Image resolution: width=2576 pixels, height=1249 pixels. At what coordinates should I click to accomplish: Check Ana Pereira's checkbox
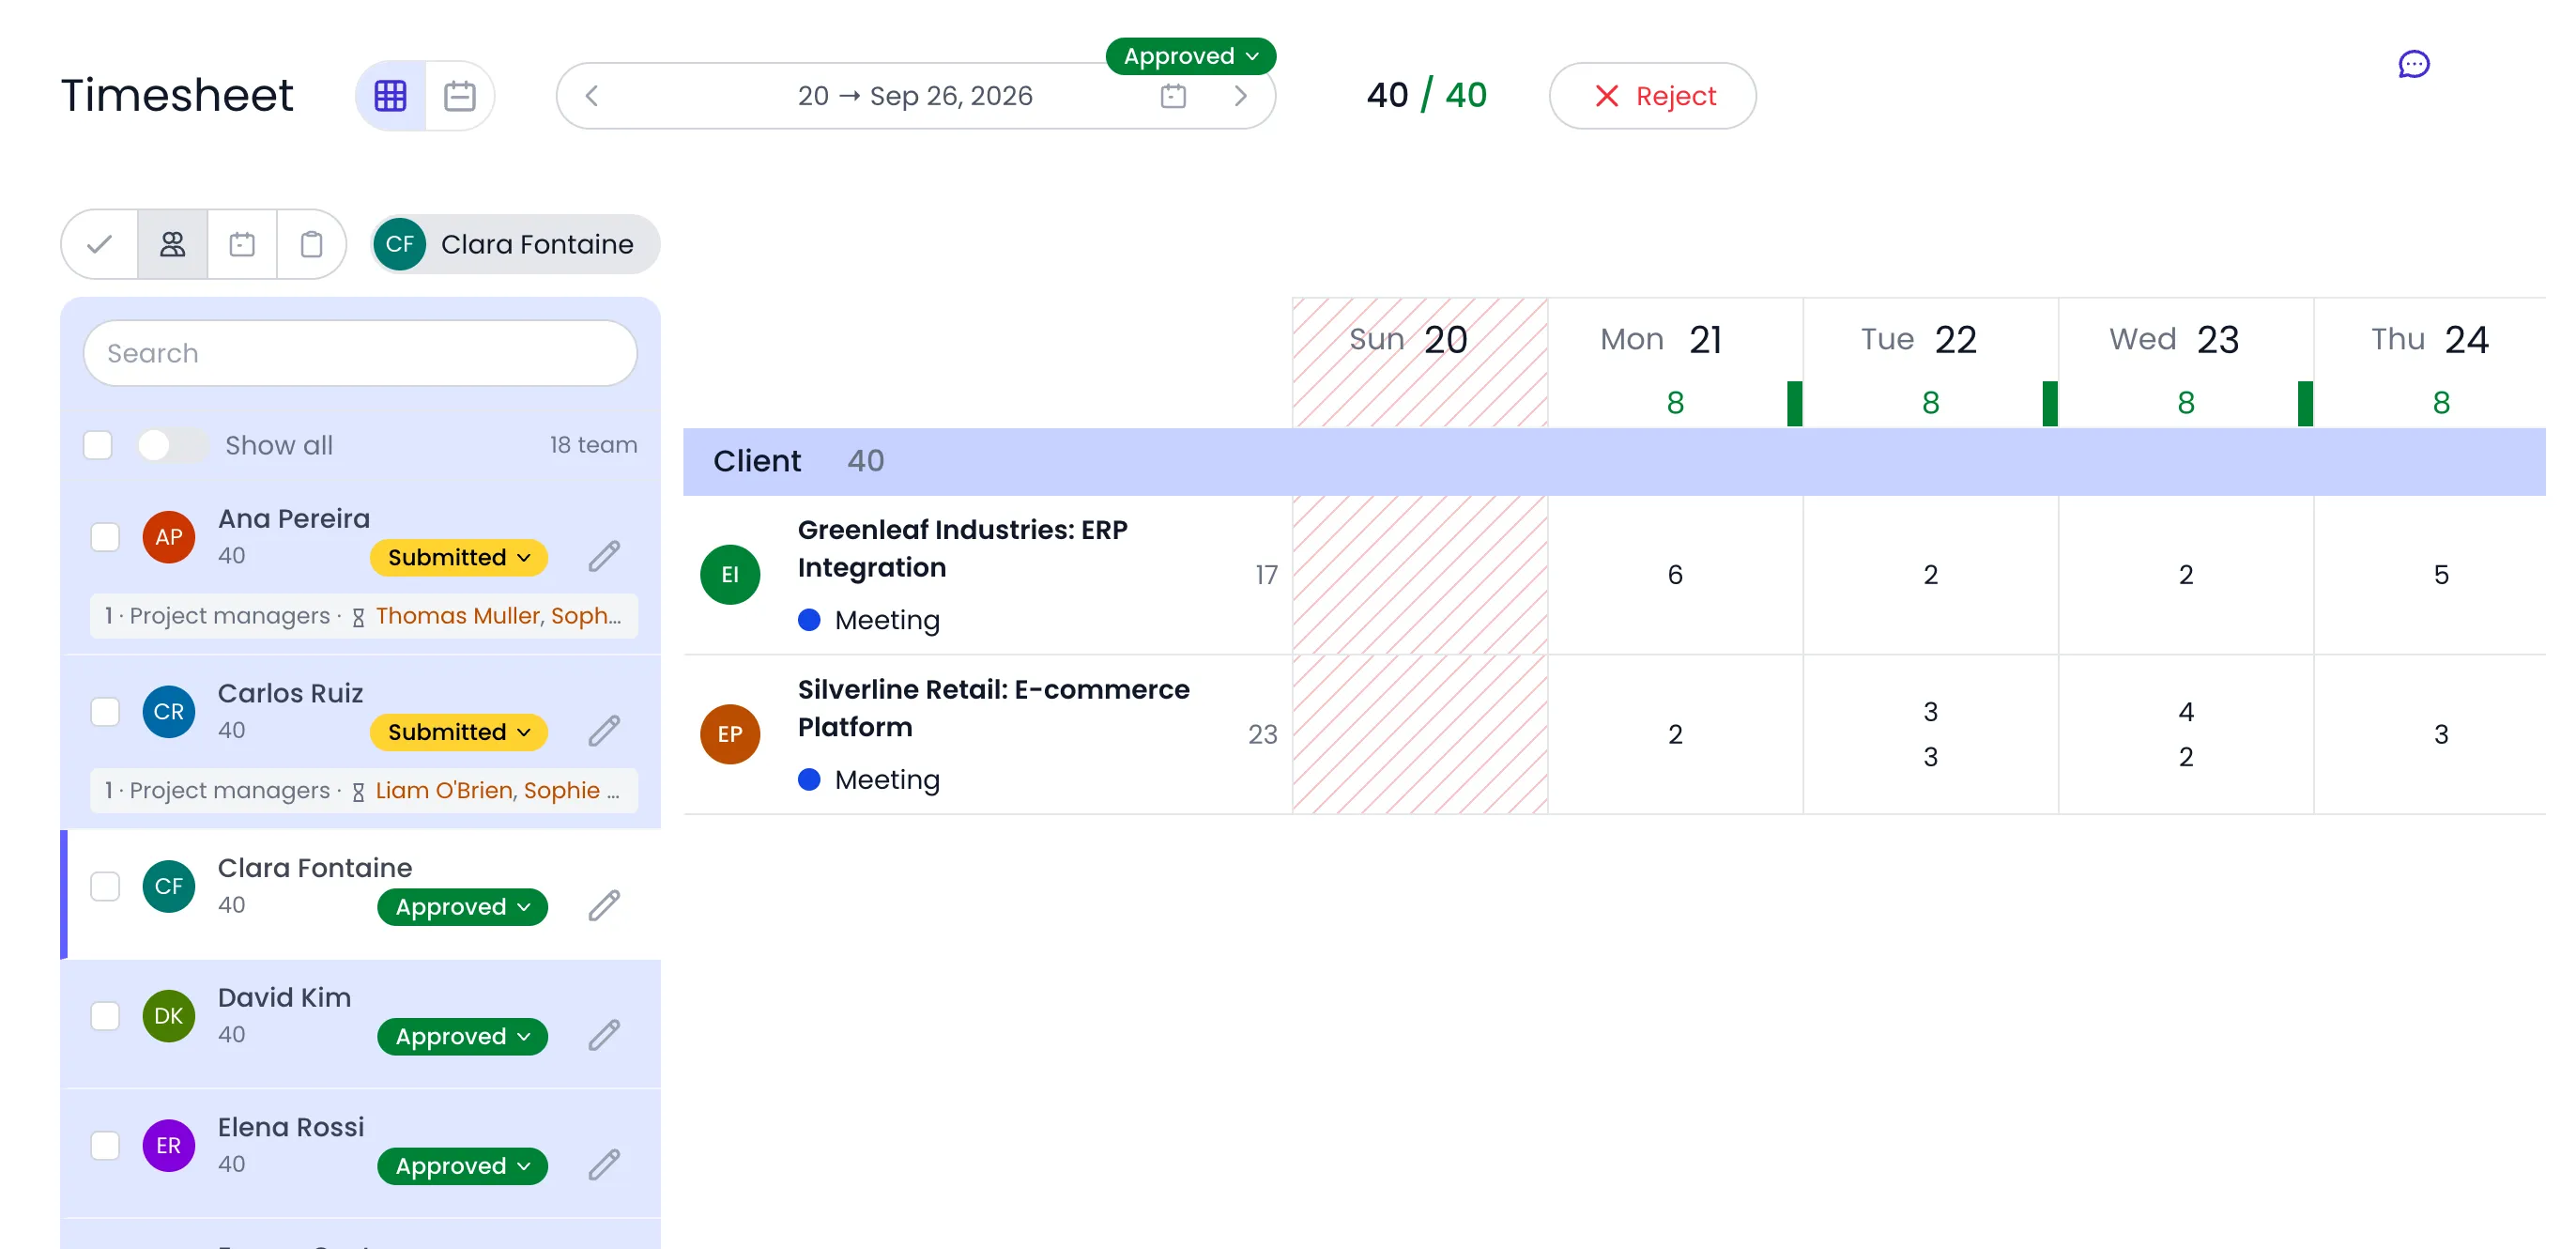105,537
